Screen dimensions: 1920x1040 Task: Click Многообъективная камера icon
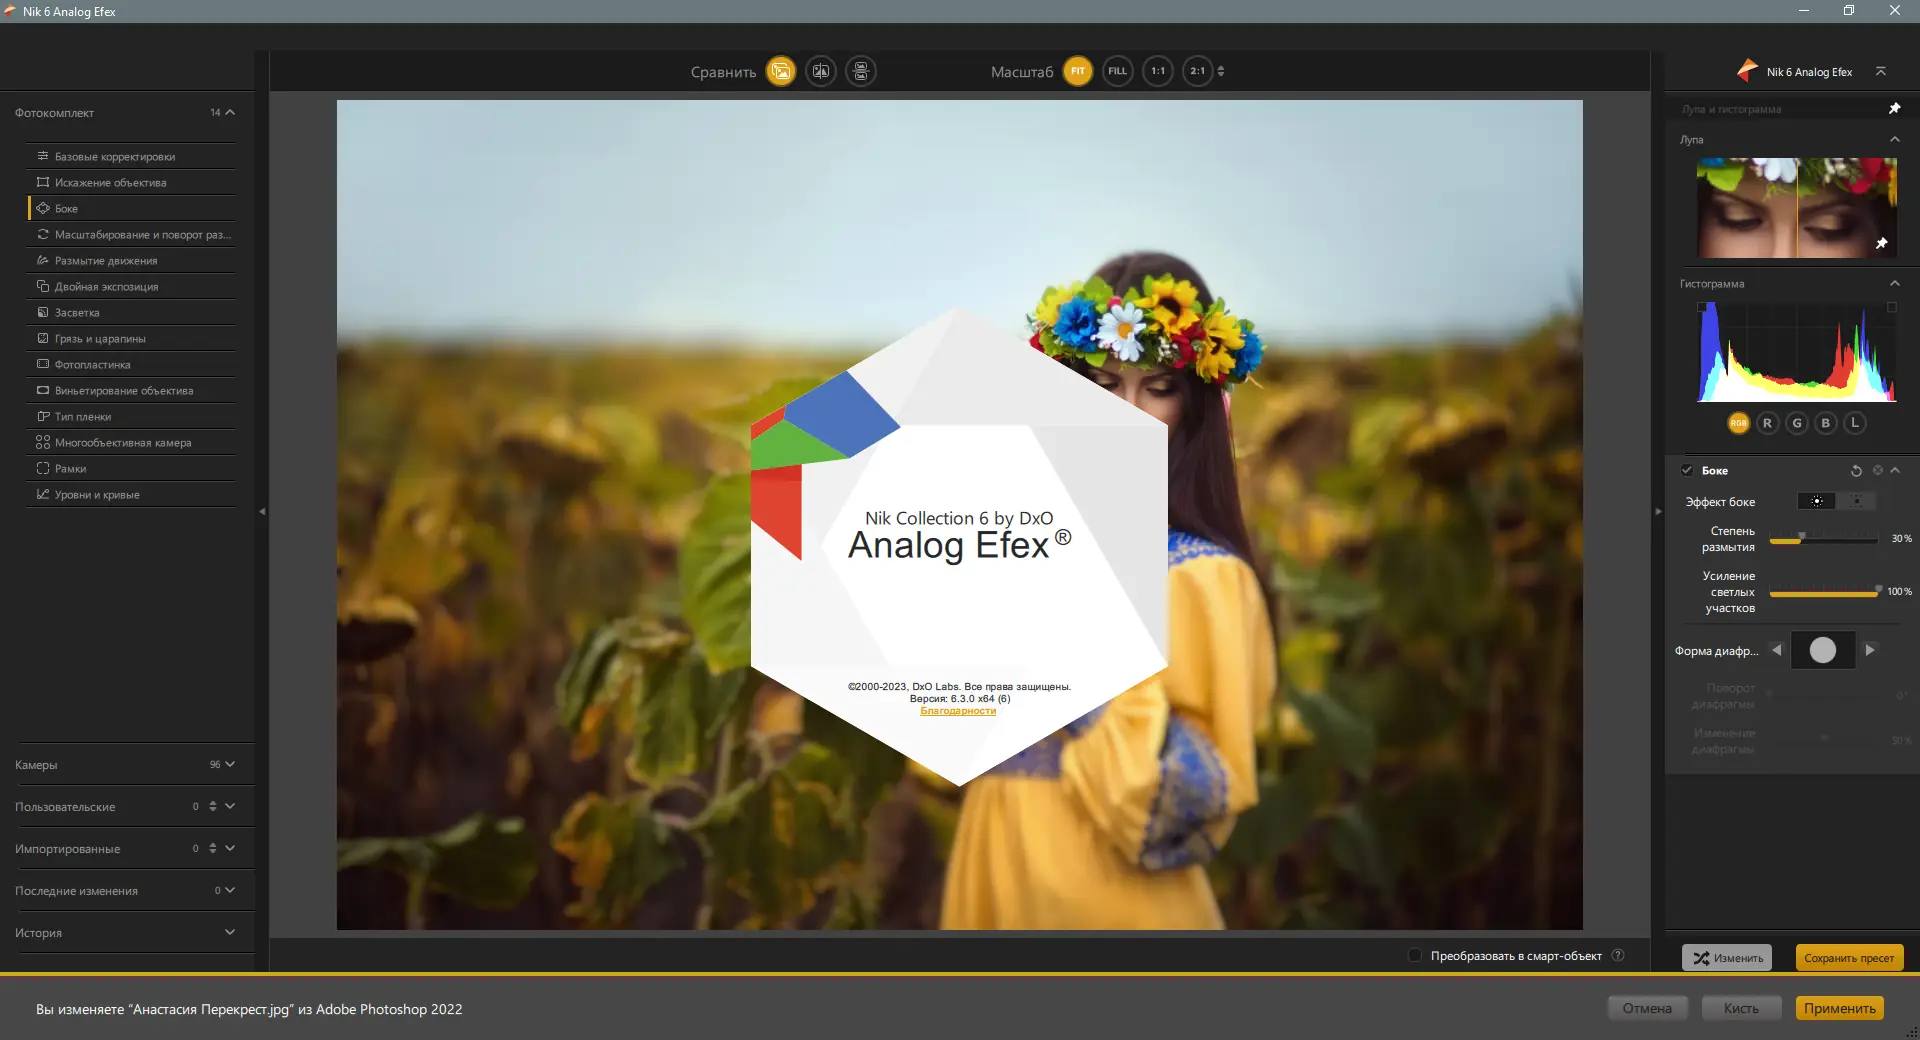pyautogui.click(x=43, y=442)
